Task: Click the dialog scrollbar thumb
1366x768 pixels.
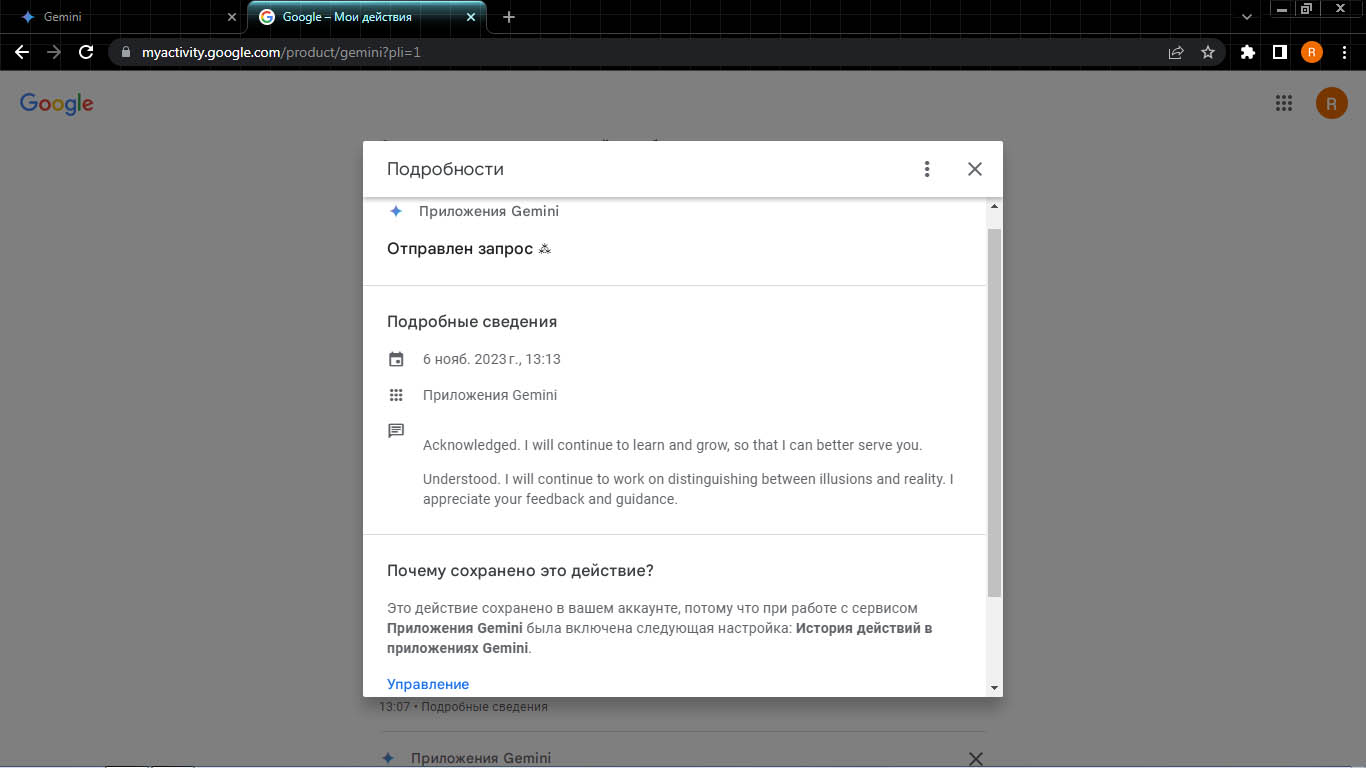Action: point(994,412)
